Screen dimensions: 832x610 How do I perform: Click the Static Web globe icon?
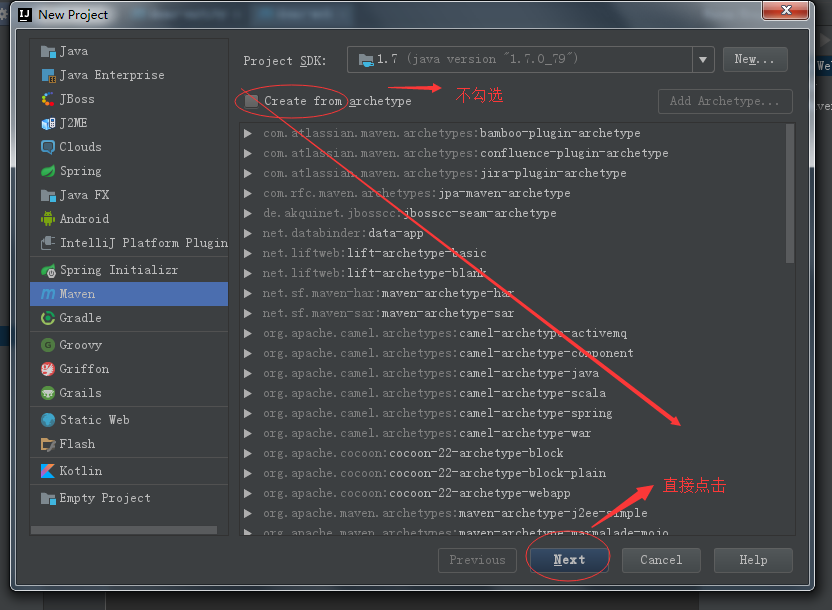[x=48, y=420]
